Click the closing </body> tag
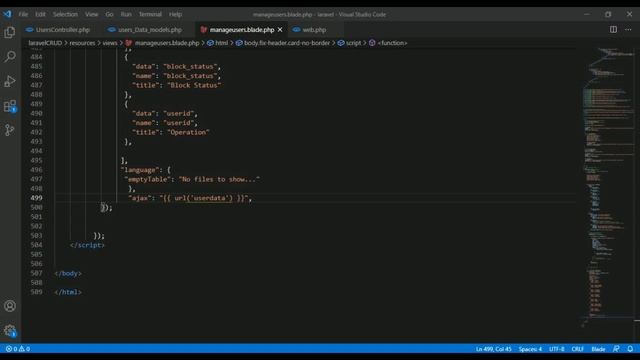This screenshot has height=360, width=640. pos(68,273)
